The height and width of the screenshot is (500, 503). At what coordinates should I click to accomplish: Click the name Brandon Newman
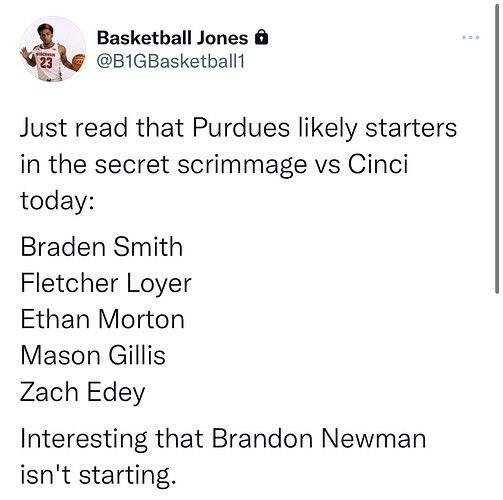click(x=319, y=438)
